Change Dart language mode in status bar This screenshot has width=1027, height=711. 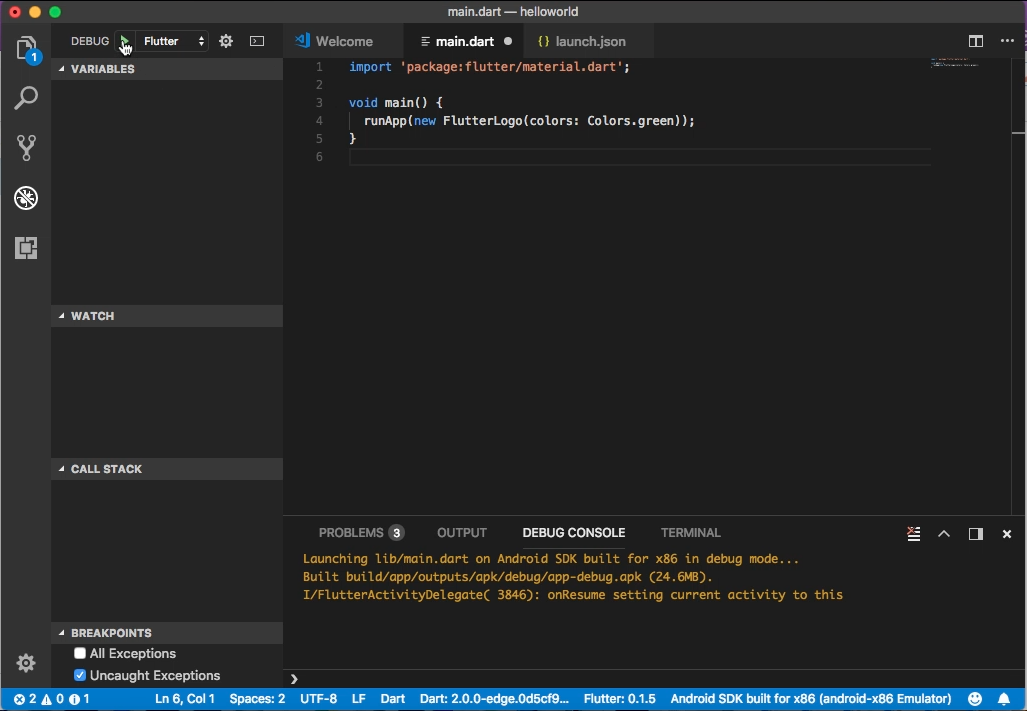[393, 699]
